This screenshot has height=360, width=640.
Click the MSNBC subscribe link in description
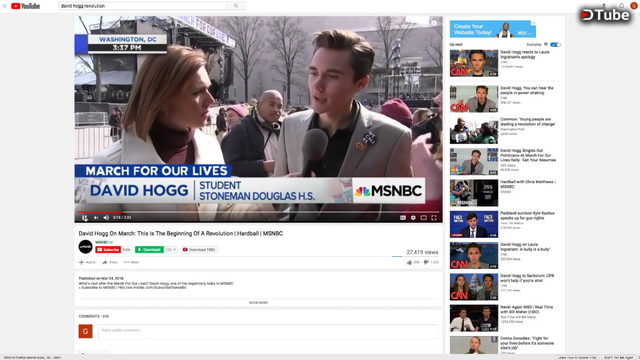pos(152,288)
